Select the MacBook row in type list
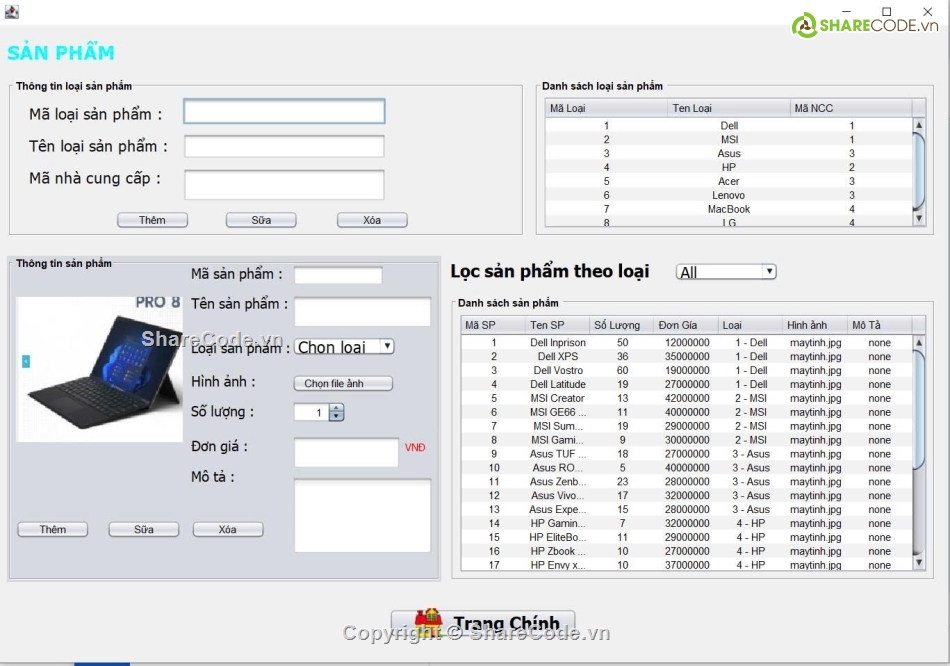Image resolution: width=950 pixels, height=666 pixels. click(x=729, y=209)
